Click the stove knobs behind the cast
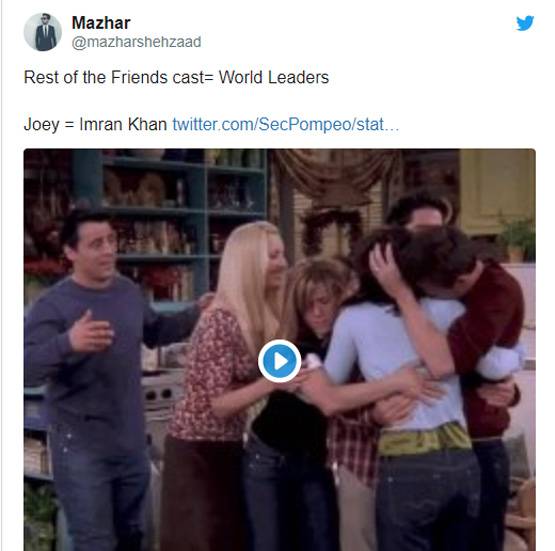Viewport: 555px width, 551px height. coord(161,395)
